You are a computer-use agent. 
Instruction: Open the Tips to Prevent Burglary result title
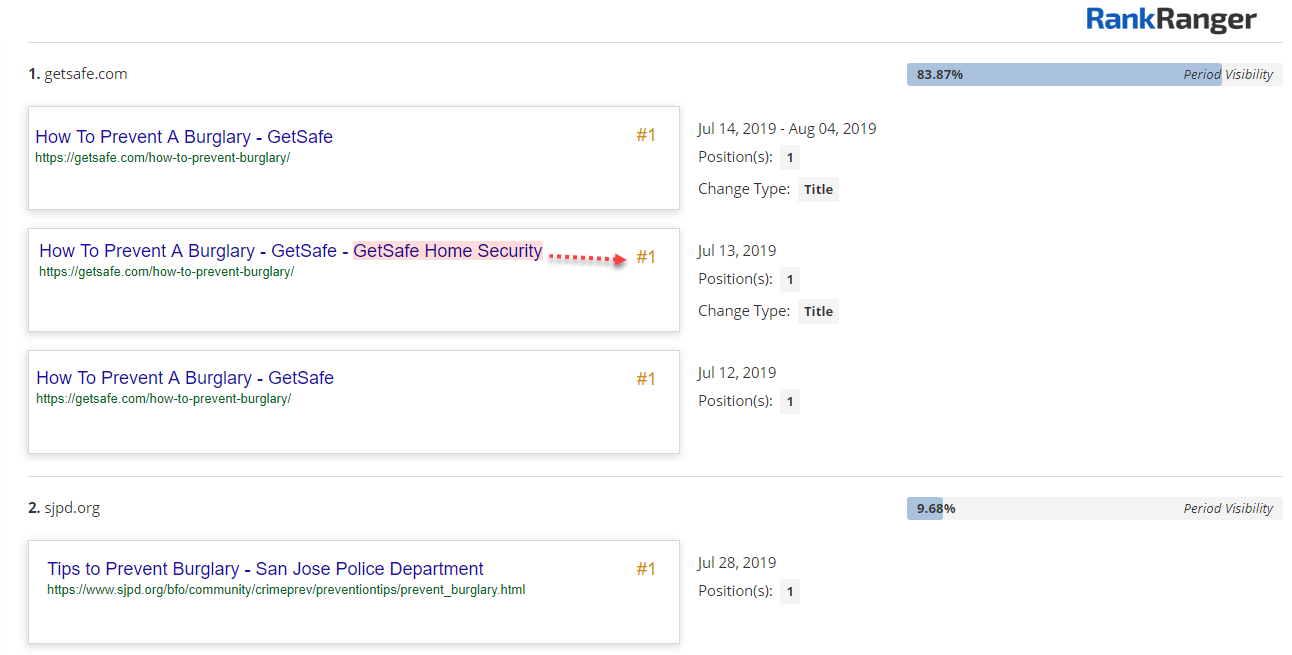(x=265, y=569)
